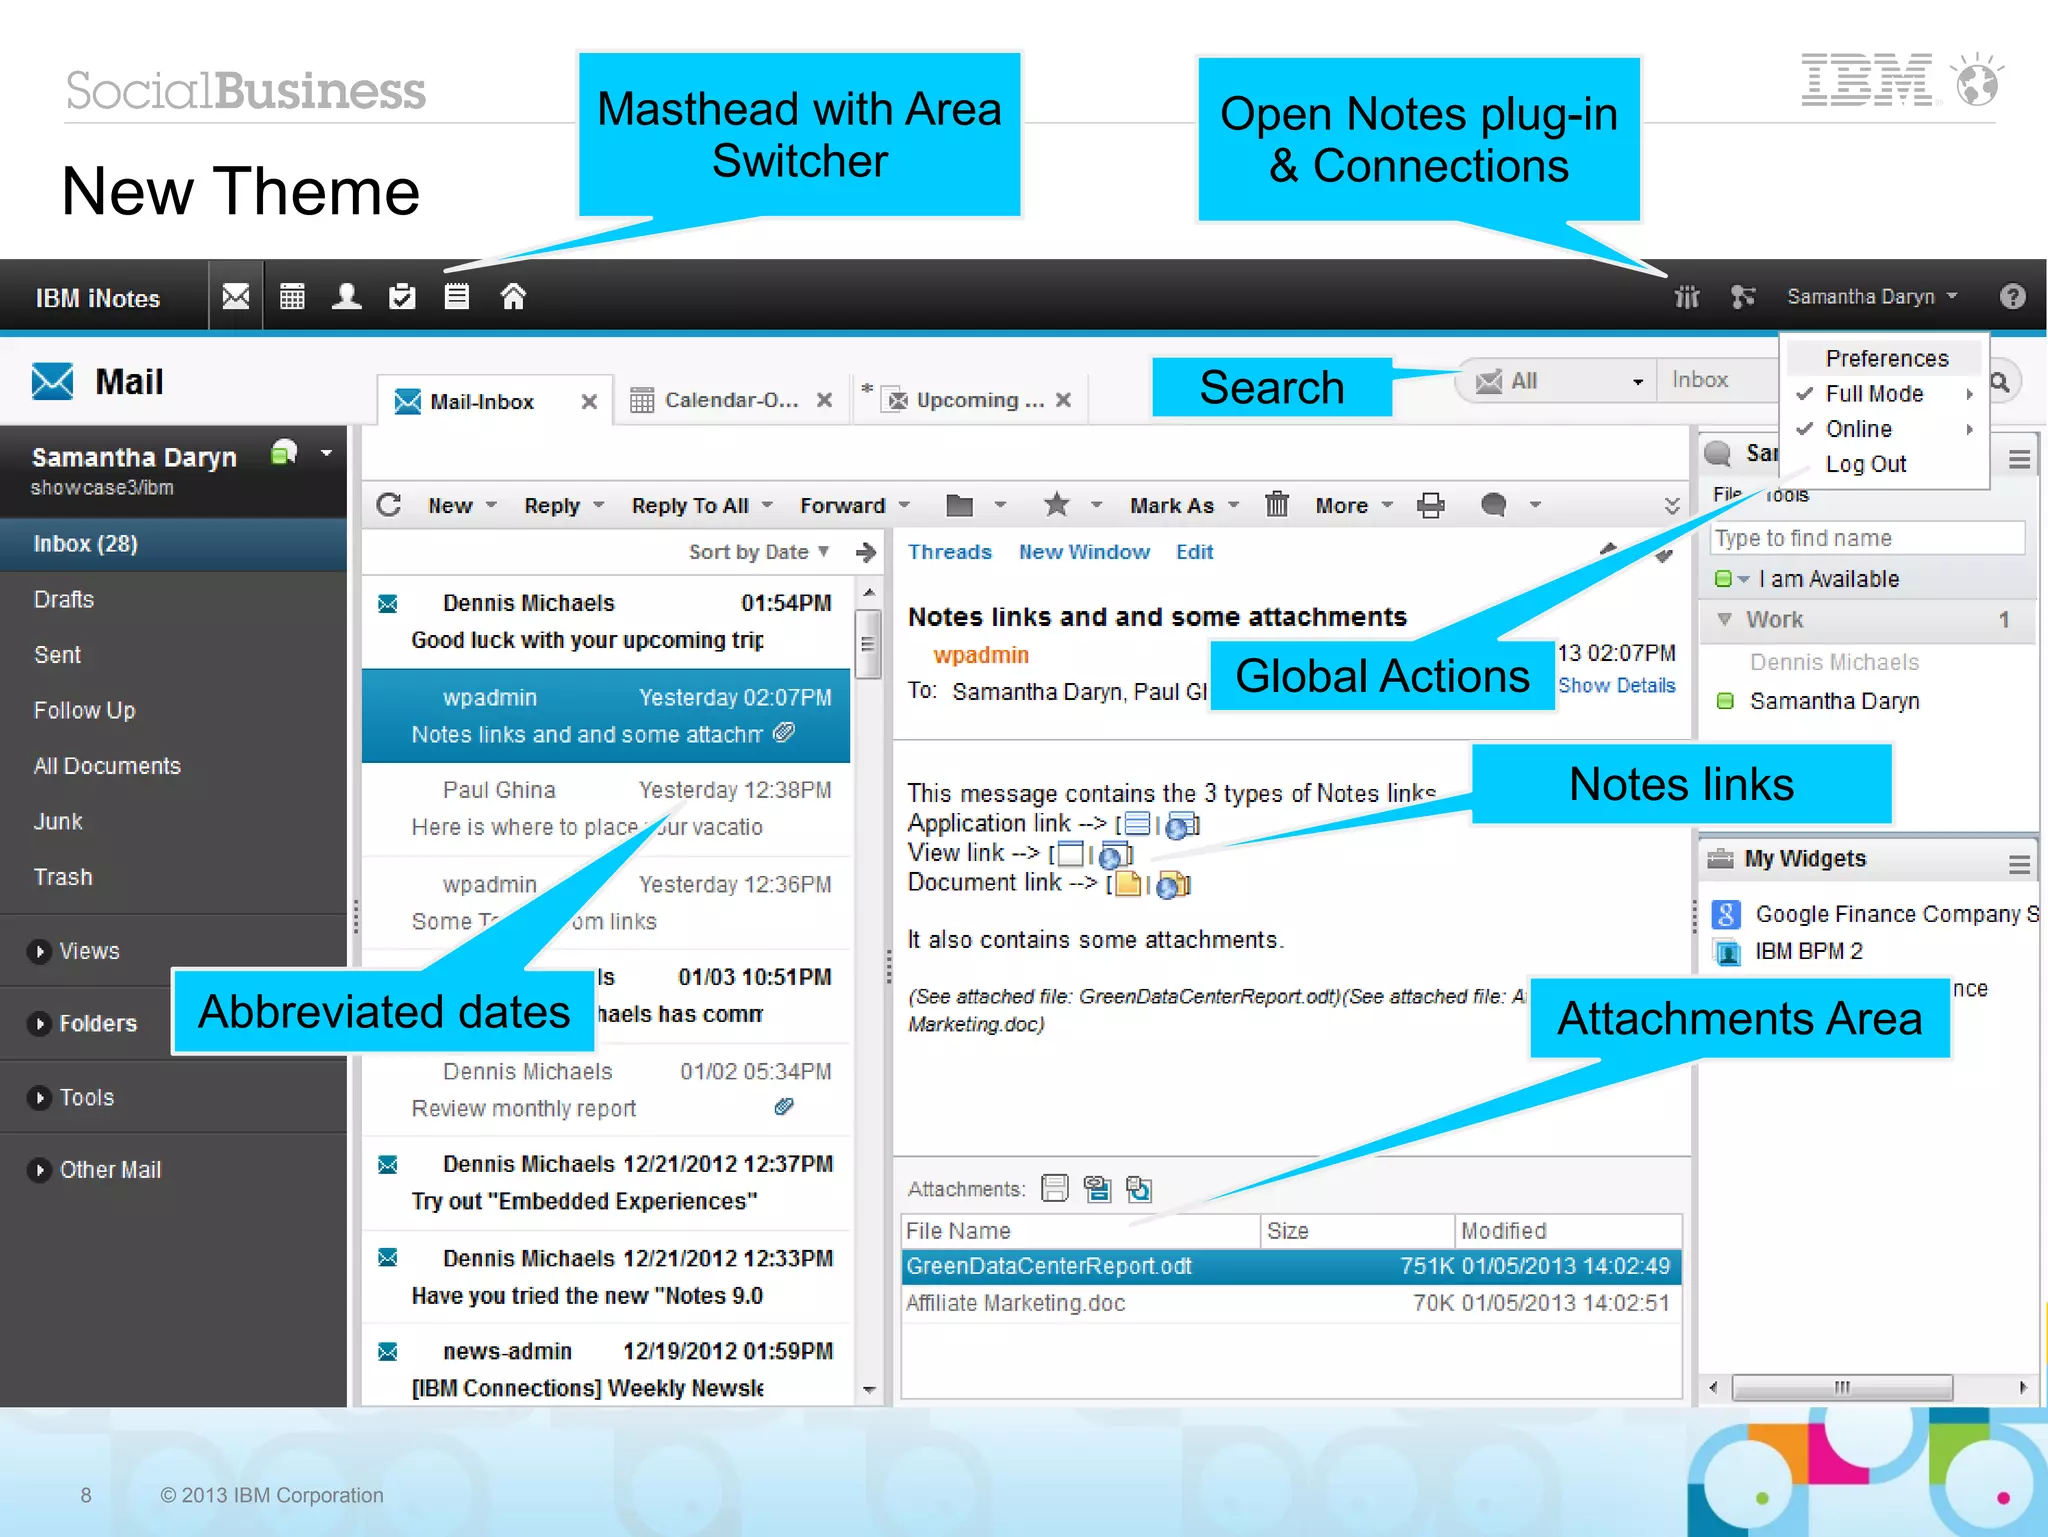Click the New Window link

click(x=1084, y=552)
